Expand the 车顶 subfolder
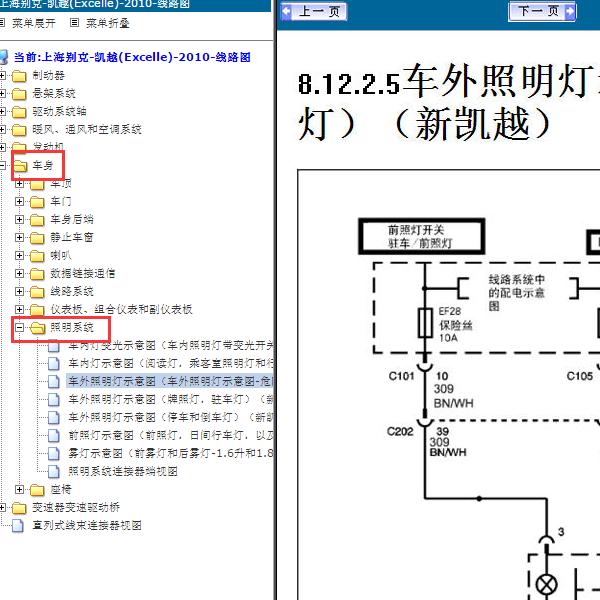 click(20, 184)
